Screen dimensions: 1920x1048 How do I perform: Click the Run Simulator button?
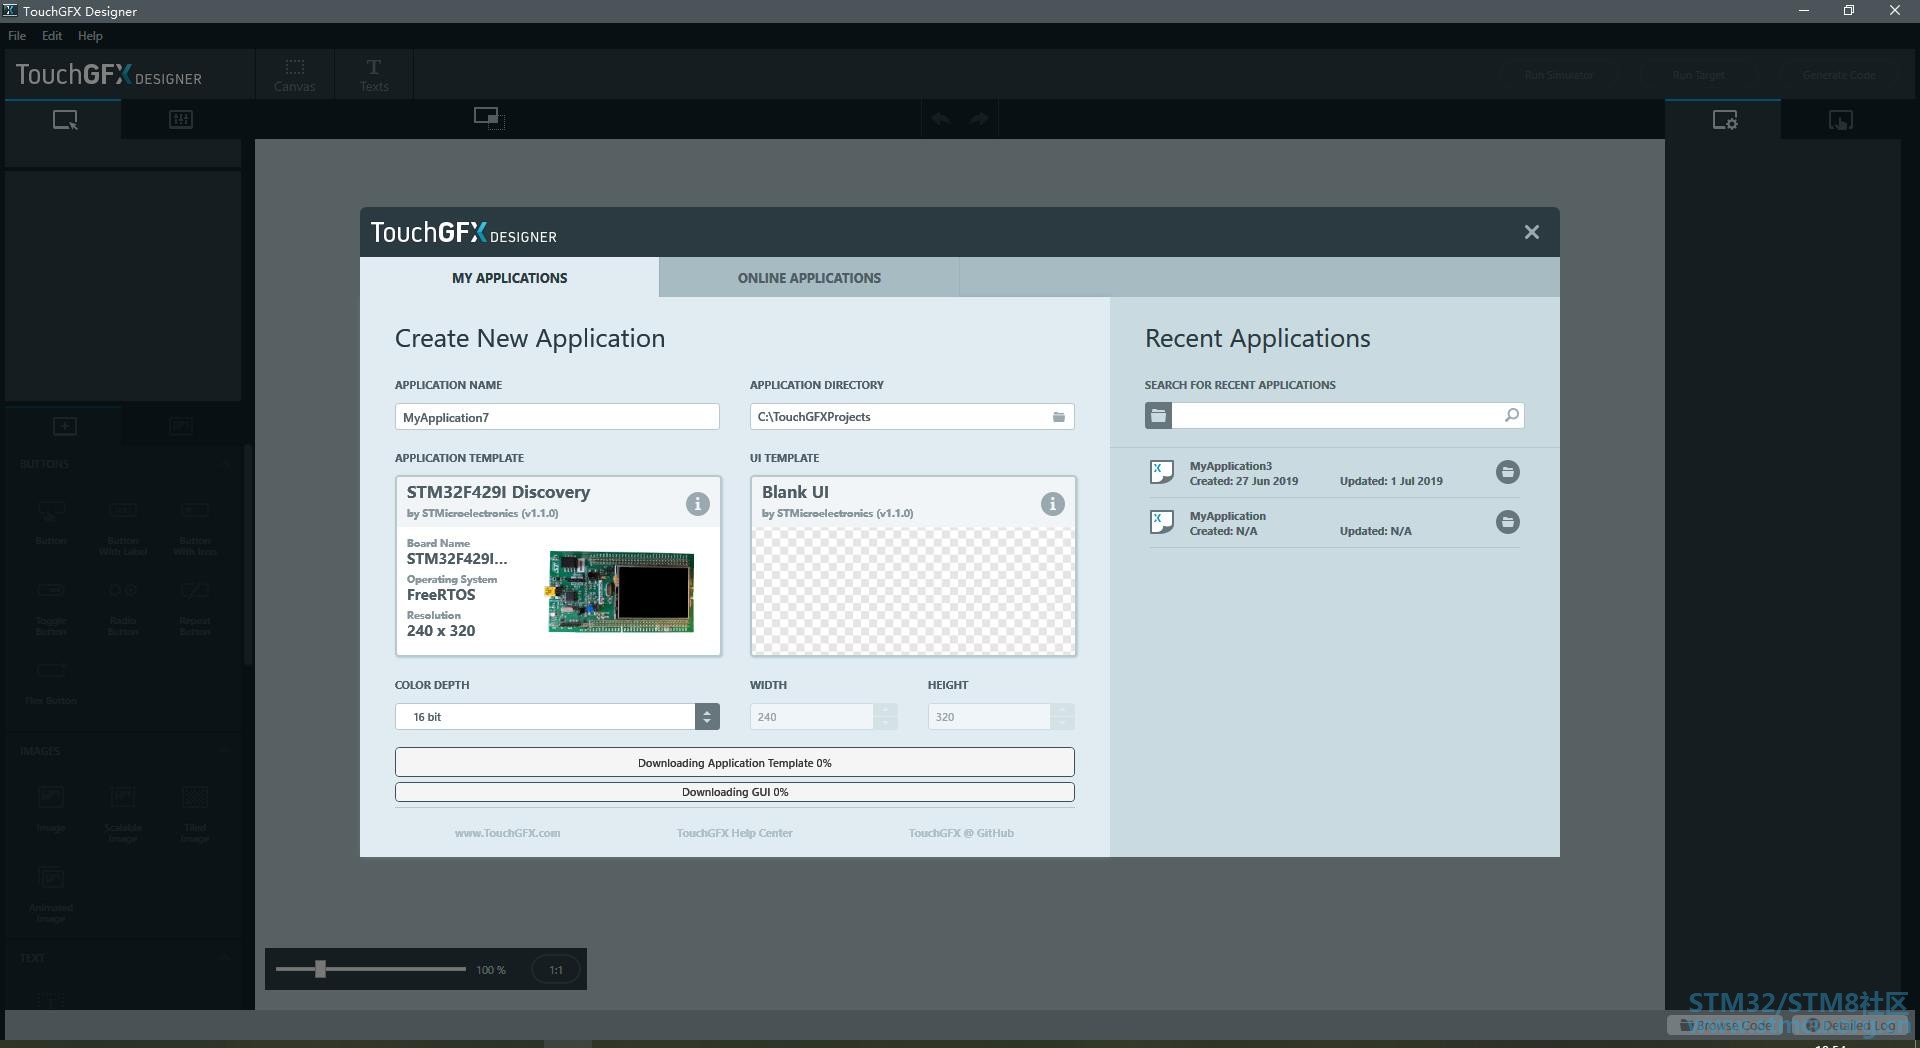pyautogui.click(x=1559, y=75)
